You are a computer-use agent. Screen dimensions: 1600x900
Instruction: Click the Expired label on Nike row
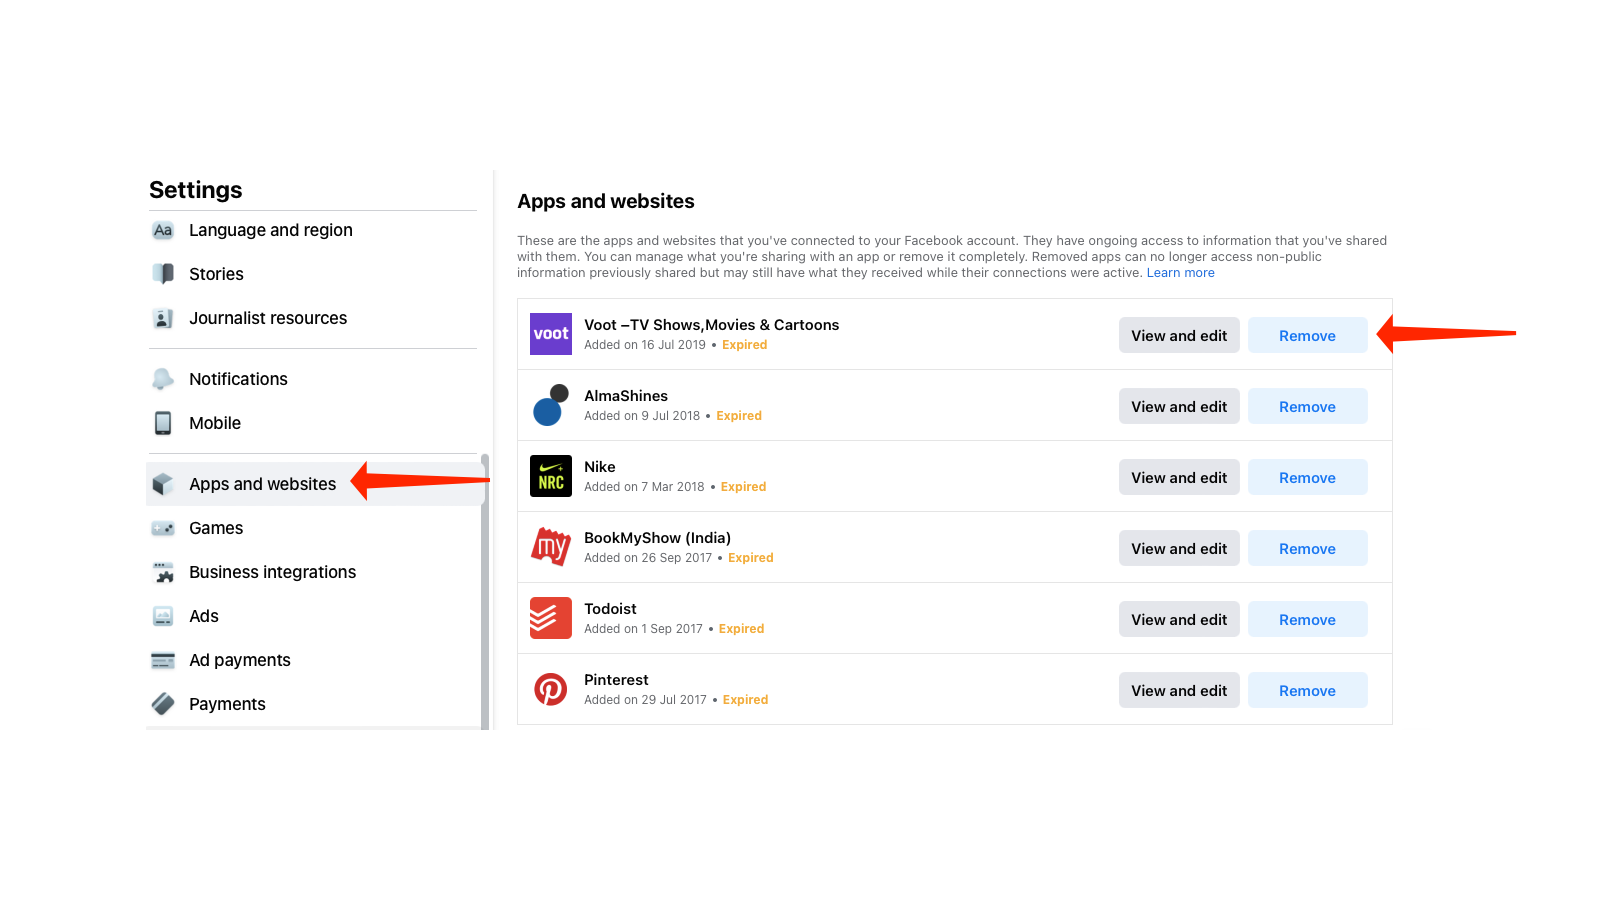744,487
